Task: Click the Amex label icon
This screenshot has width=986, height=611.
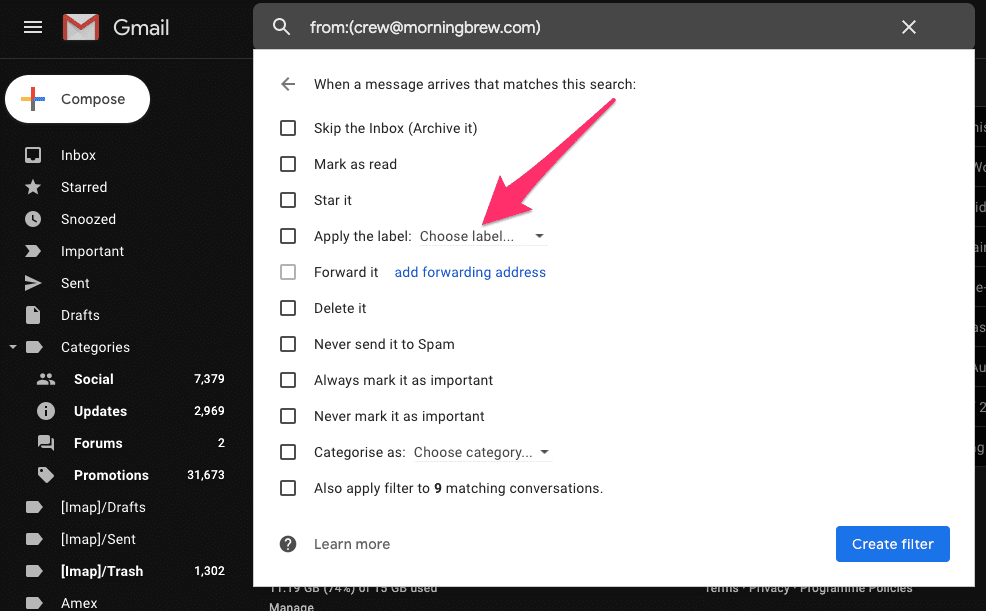Action: click(34, 603)
